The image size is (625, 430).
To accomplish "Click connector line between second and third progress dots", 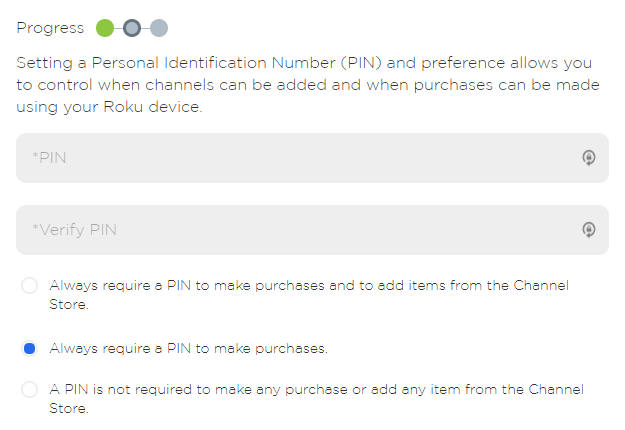I will coord(146,28).
